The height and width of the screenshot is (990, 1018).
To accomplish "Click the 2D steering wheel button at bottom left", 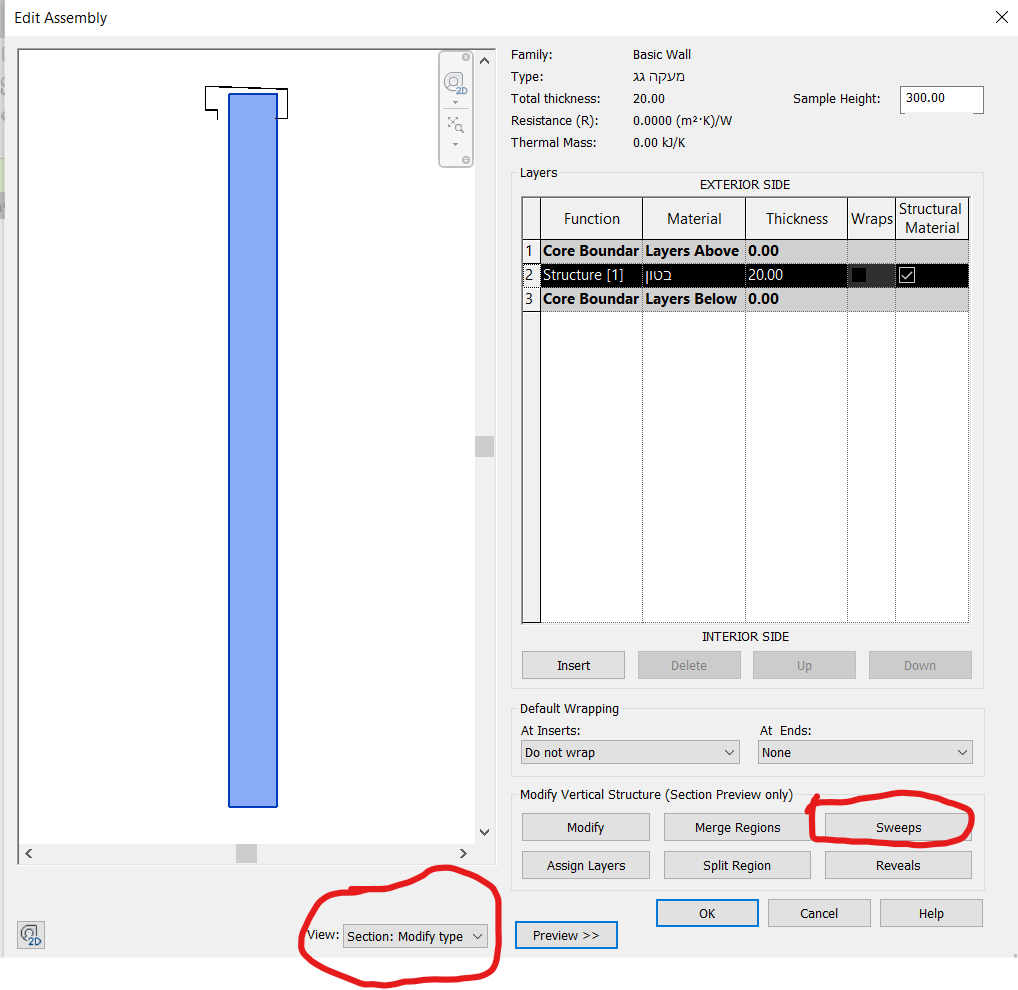I will point(31,935).
